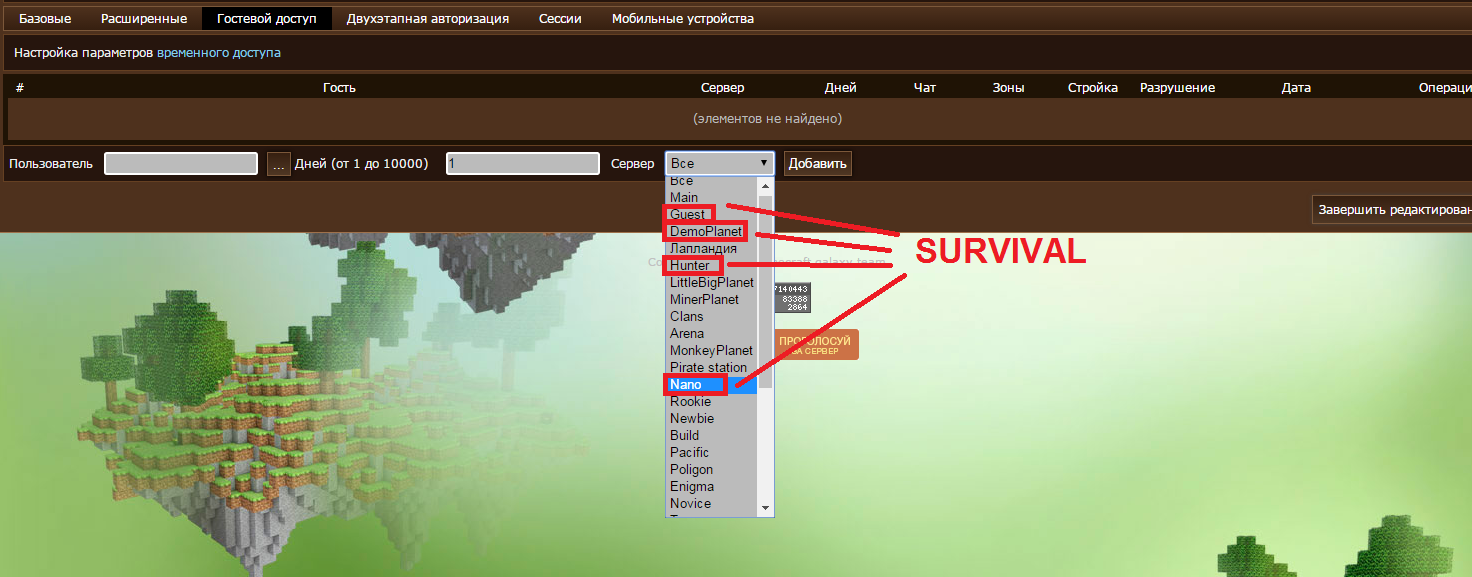Screen dimensions: 1472x577
Task: Click the Стройка column header
Action: (x=1092, y=87)
